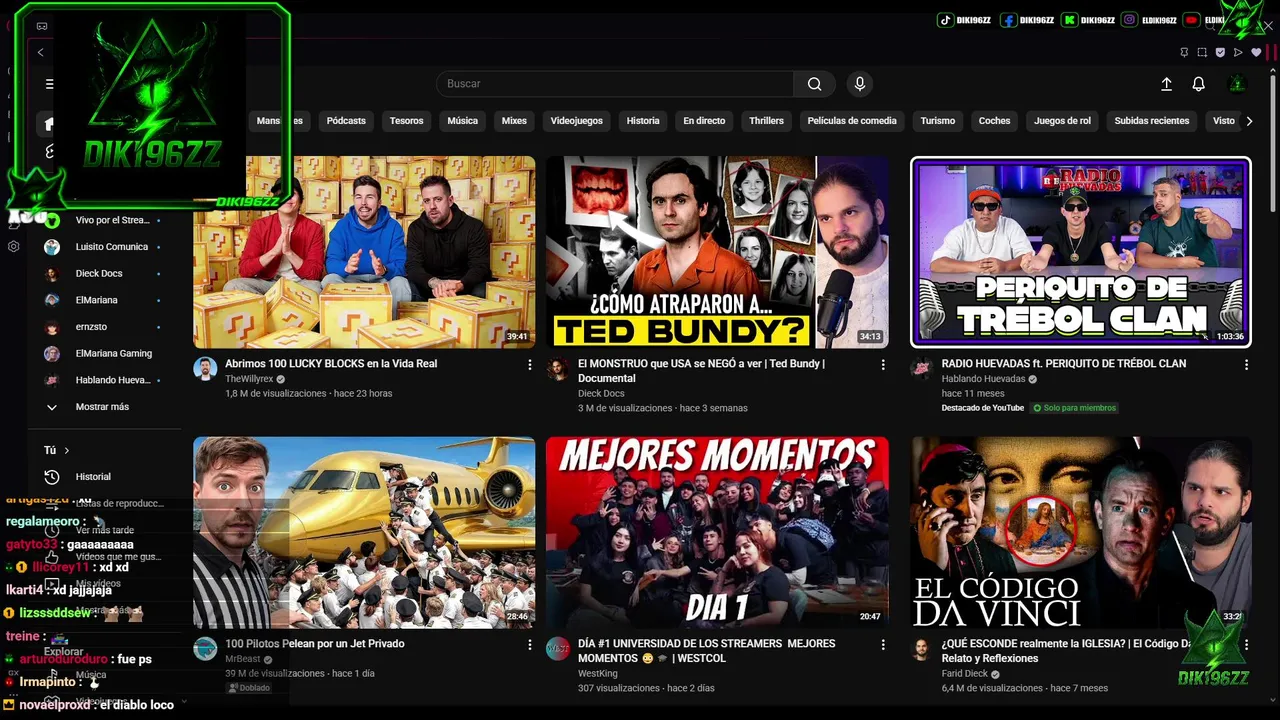This screenshot has width=1280, height=720.
Task: Click into the Buscar search field
Action: click(x=615, y=84)
